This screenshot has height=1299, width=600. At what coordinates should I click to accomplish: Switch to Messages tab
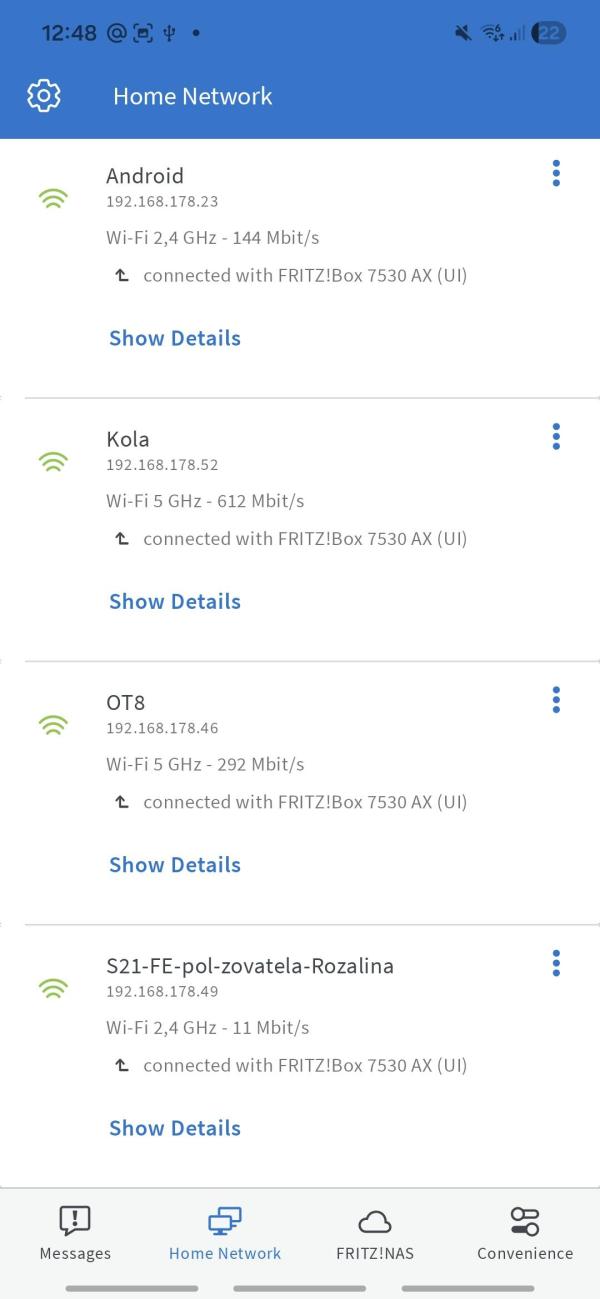tap(75, 1233)
